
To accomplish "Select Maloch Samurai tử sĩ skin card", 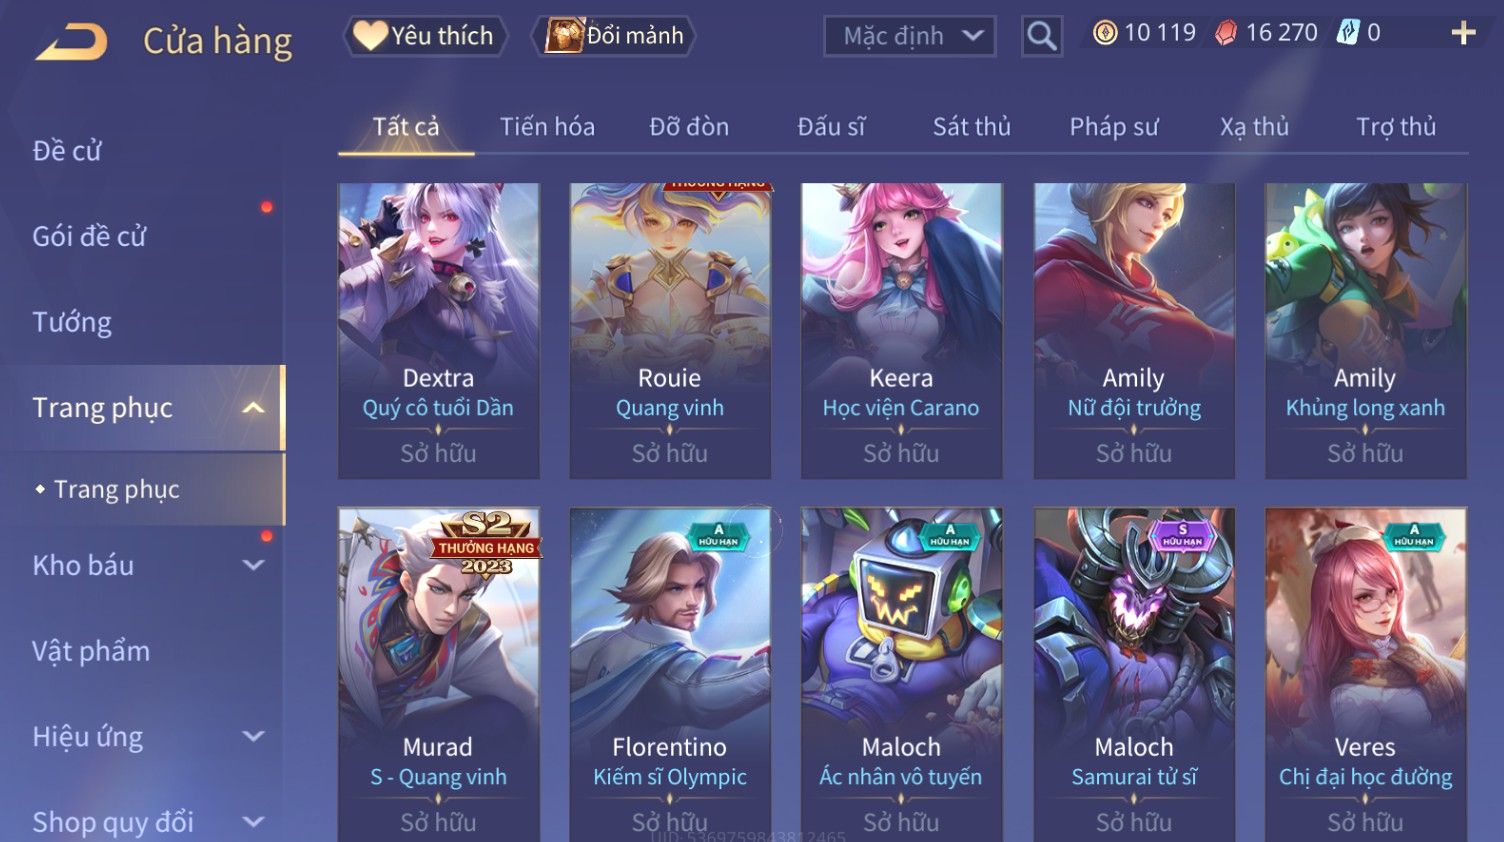I will click(x=1133, y=674).
